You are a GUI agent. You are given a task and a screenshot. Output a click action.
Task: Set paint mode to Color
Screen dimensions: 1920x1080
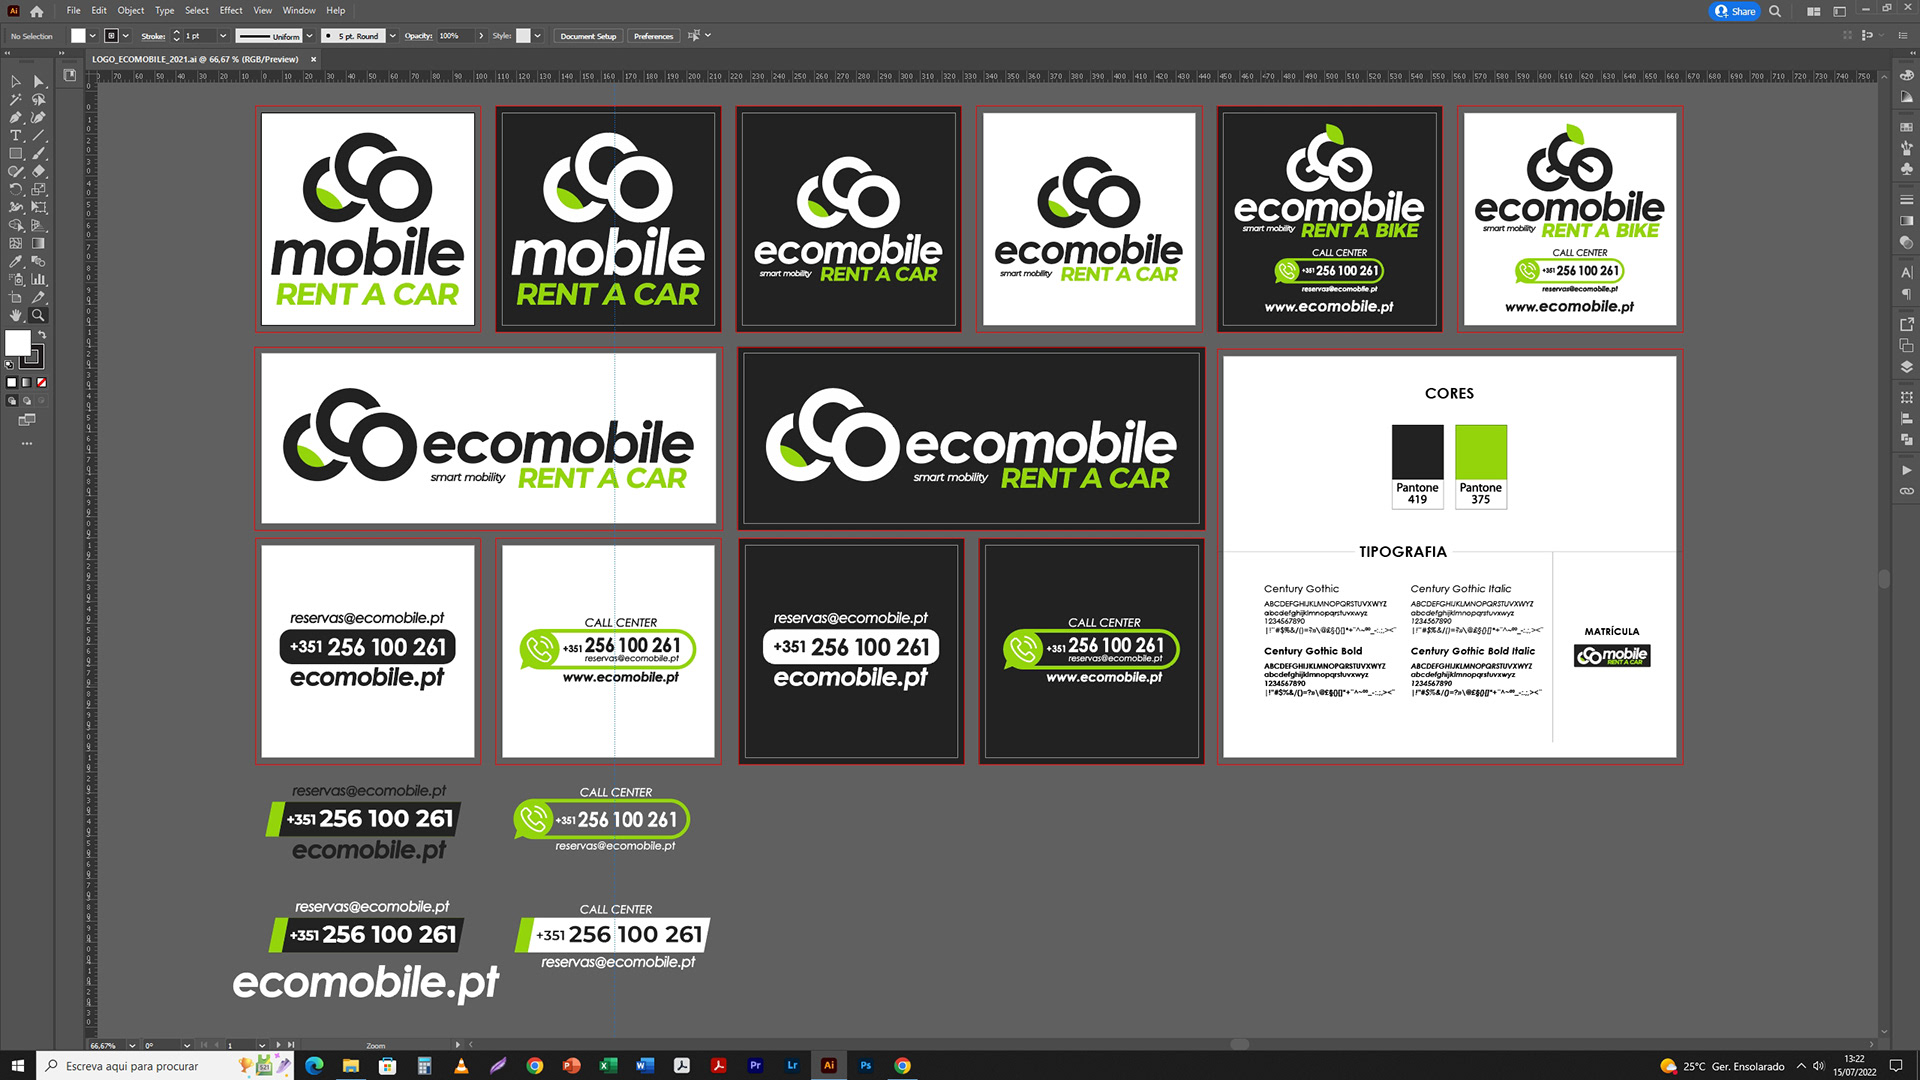tap(12, 383)
